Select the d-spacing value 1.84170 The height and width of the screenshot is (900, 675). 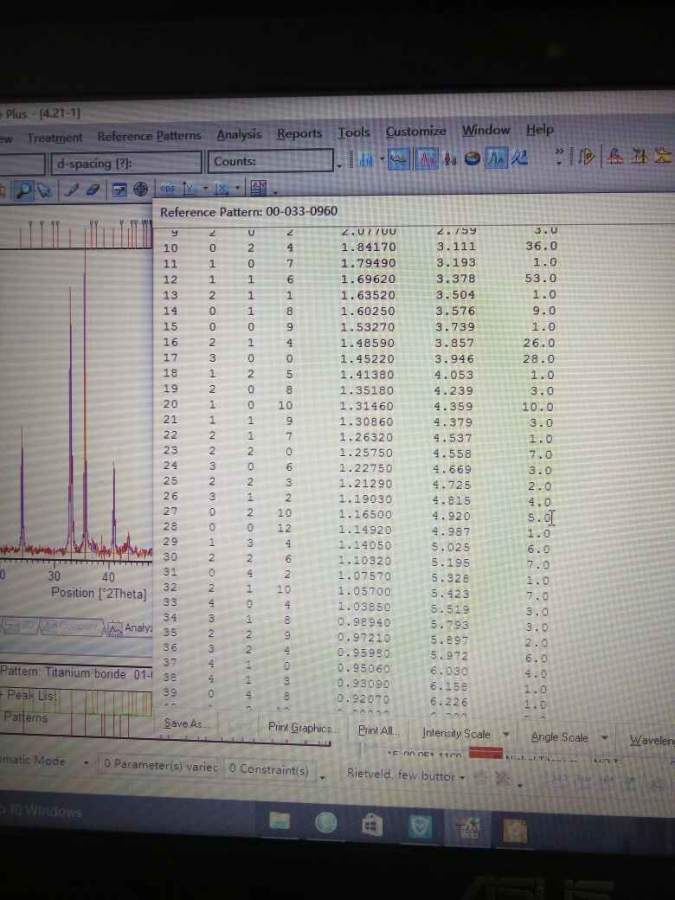tap(368, 247)
